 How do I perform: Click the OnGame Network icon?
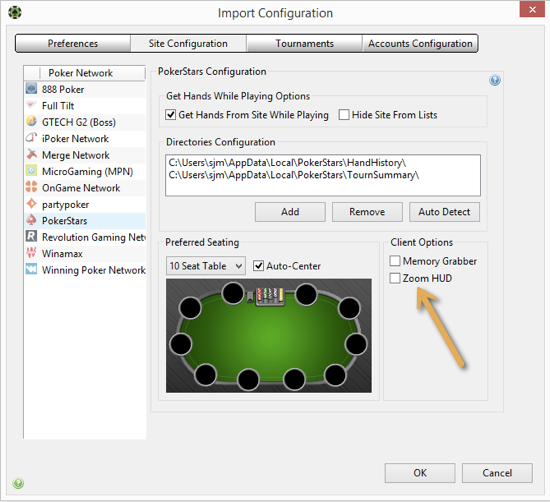click(x=32, y=187)
